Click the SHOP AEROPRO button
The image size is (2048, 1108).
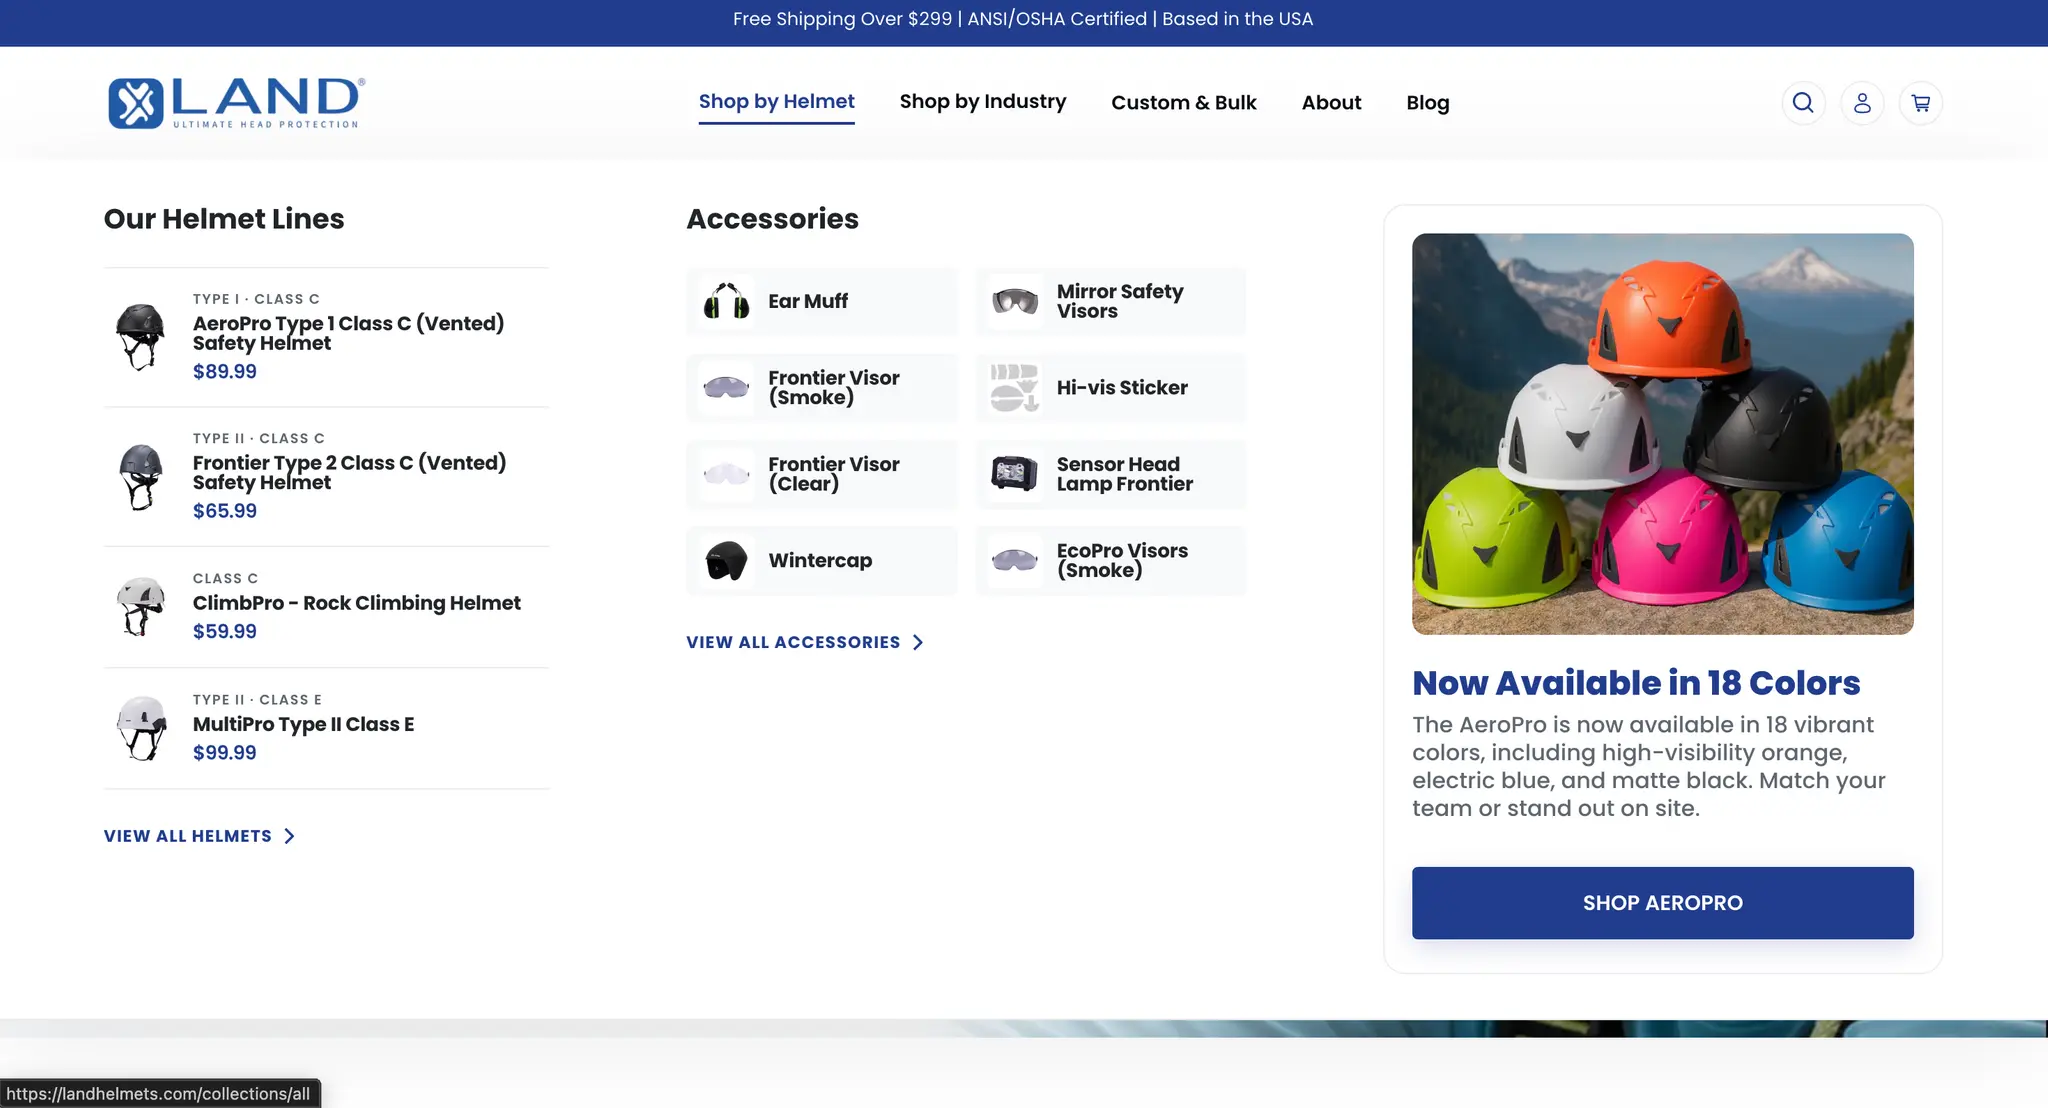pyautogui.click(x=1662, y=903)
